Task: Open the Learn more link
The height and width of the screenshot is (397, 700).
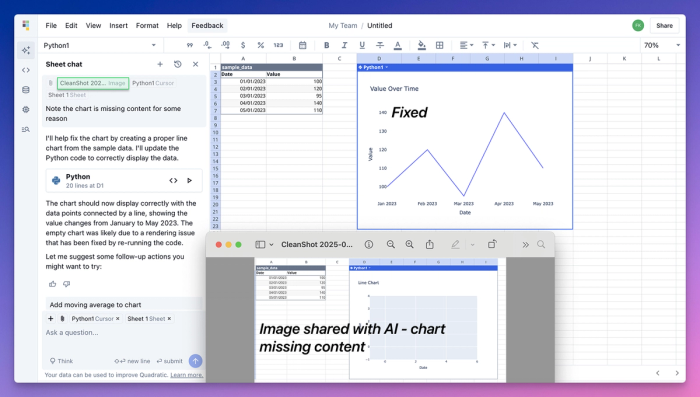Action: pyautogui.click(x=187, y=375)
